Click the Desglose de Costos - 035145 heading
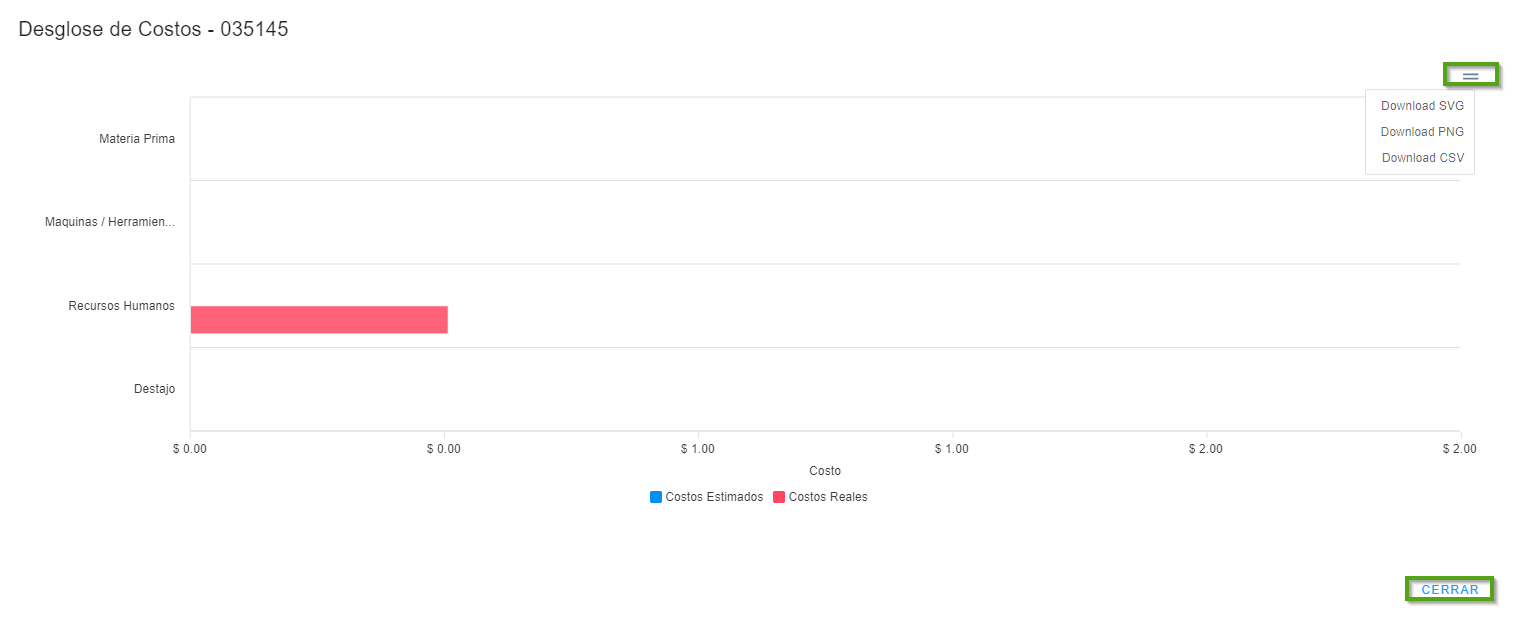The image size is (1522, 623). point(153,30)
